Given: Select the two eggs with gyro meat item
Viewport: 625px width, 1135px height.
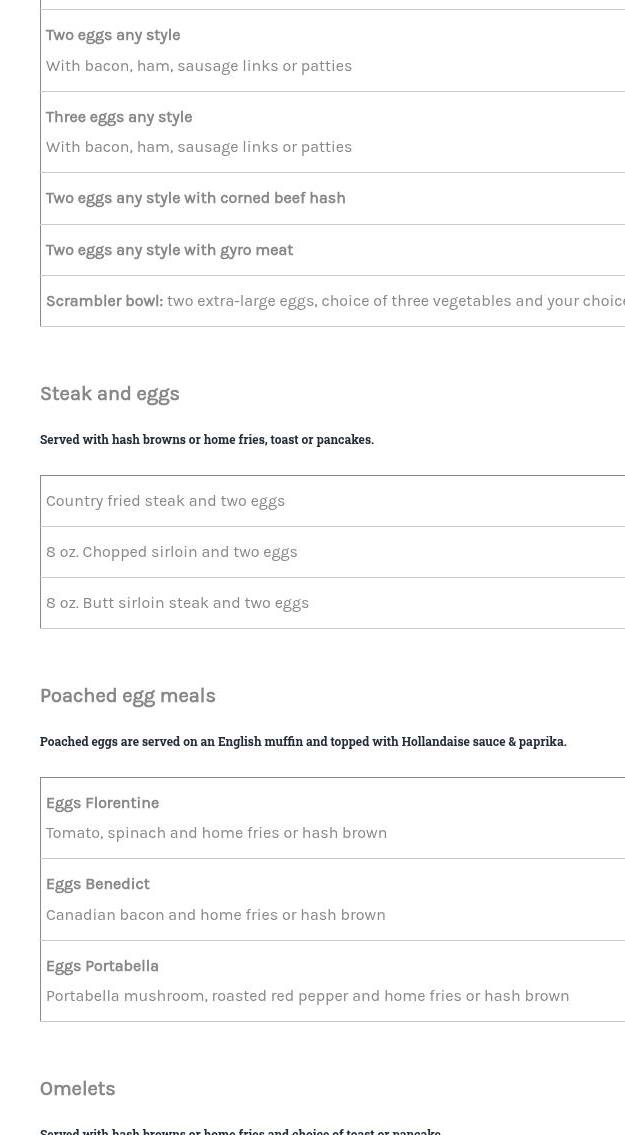Looking at the screenshot, I should click(169, 250).
